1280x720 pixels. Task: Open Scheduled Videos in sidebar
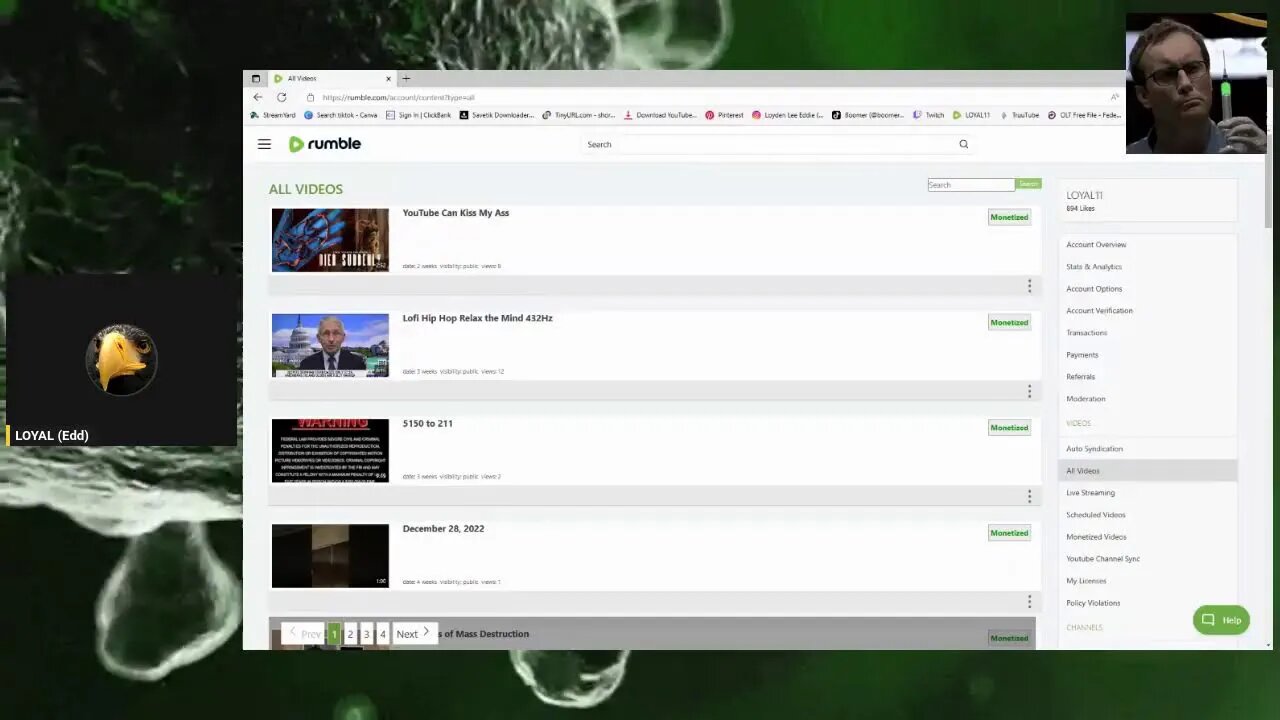(x=1096, y=514)
